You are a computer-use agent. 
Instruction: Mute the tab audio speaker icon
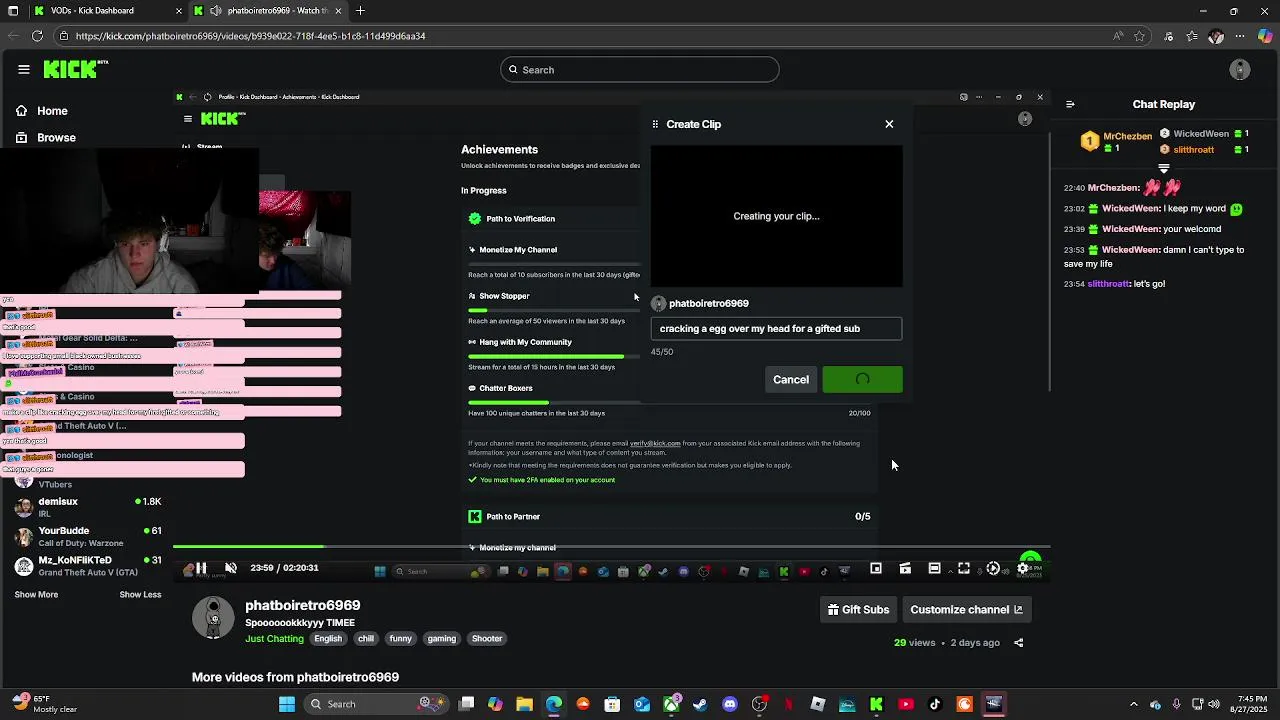(x=215, y=11)
